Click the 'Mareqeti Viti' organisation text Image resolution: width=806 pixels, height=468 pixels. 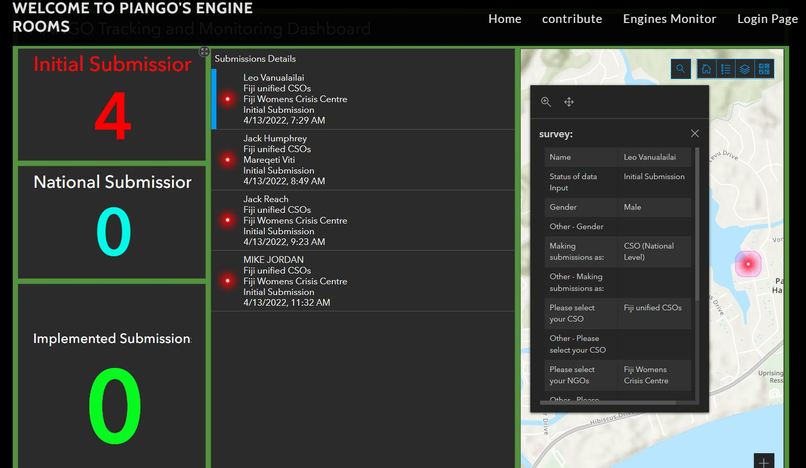[269, 160]
